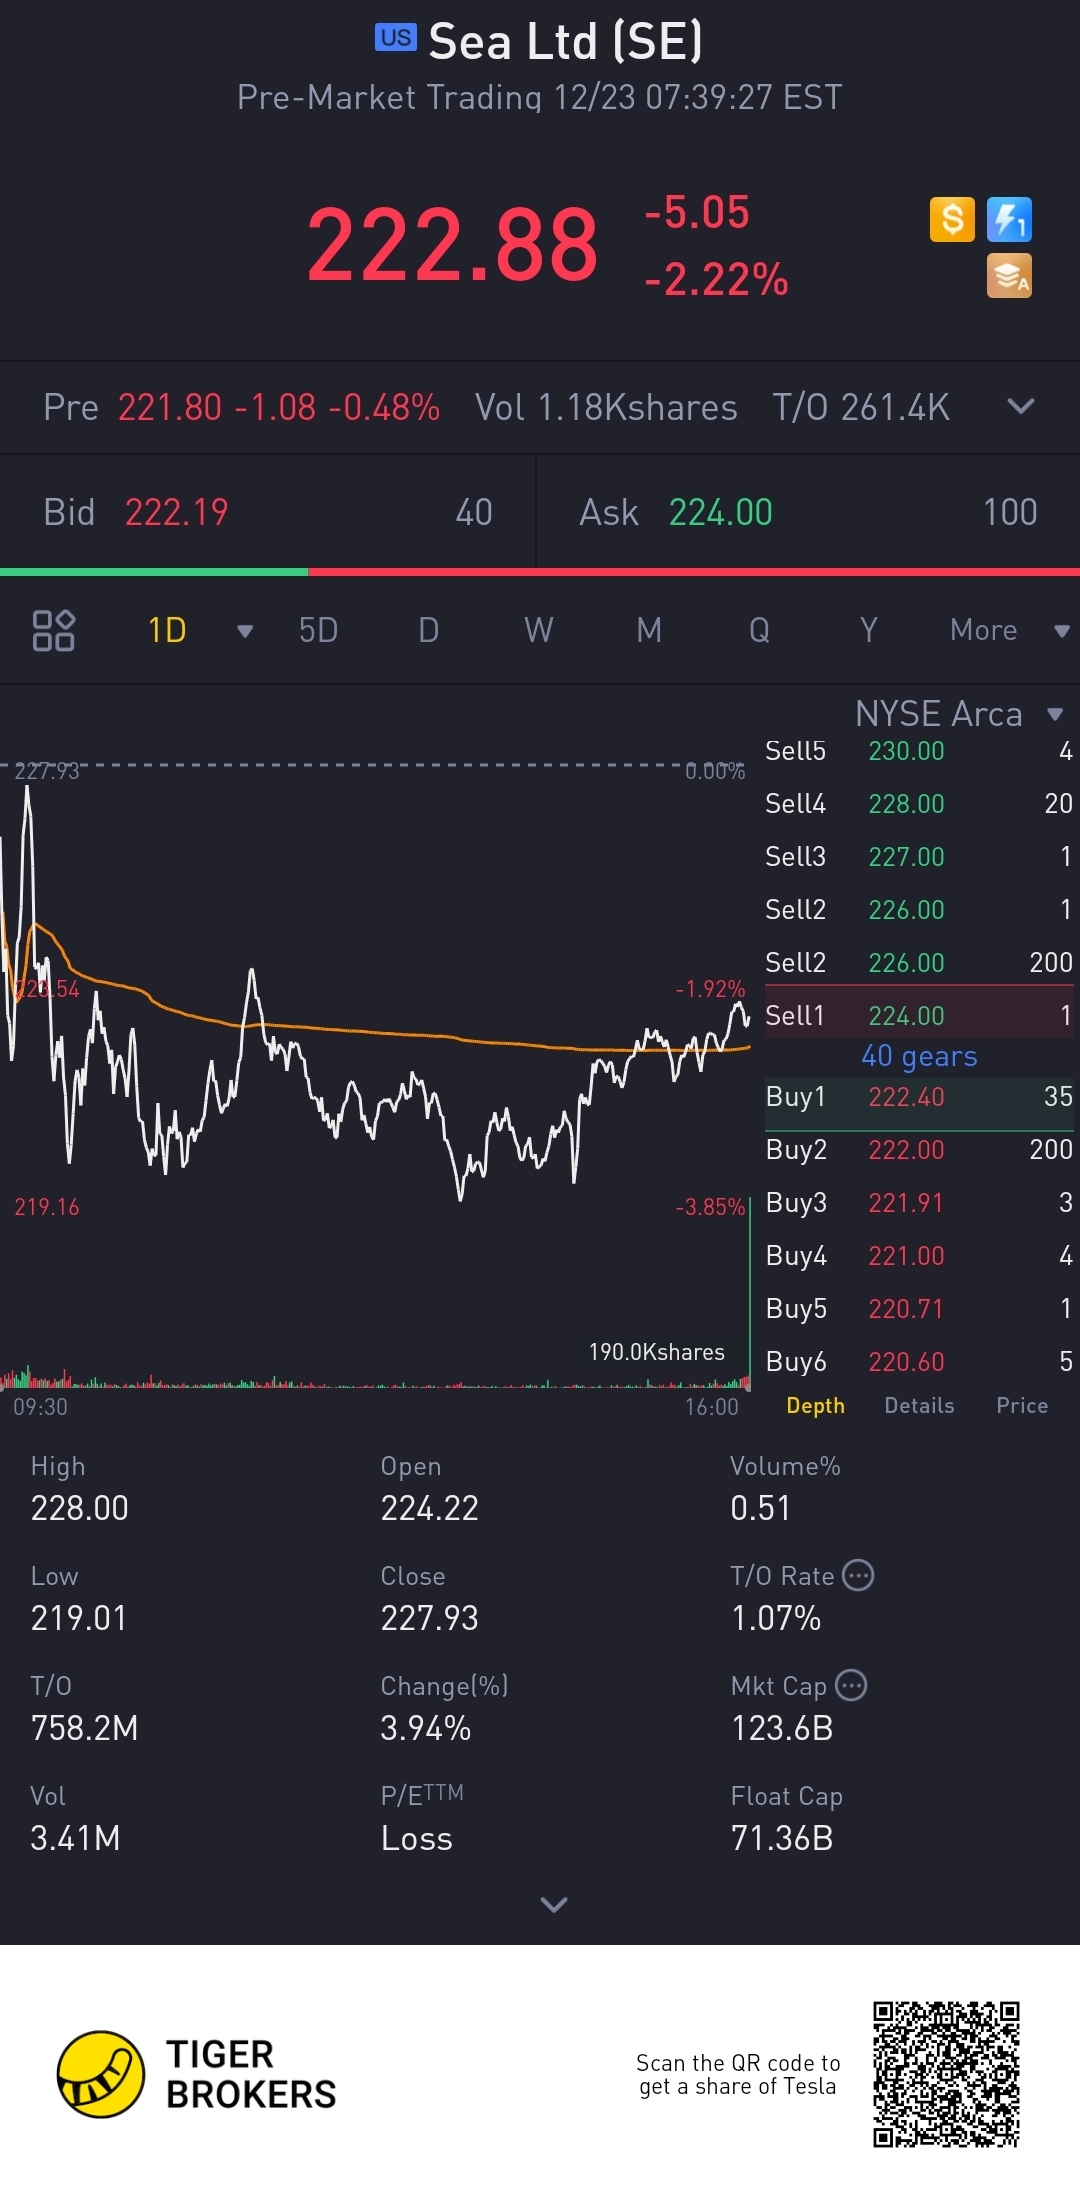The image size is (1080, 2204).
Task: Open T/O Rate info bubble icon
Action: click(x=858, y=1575)
